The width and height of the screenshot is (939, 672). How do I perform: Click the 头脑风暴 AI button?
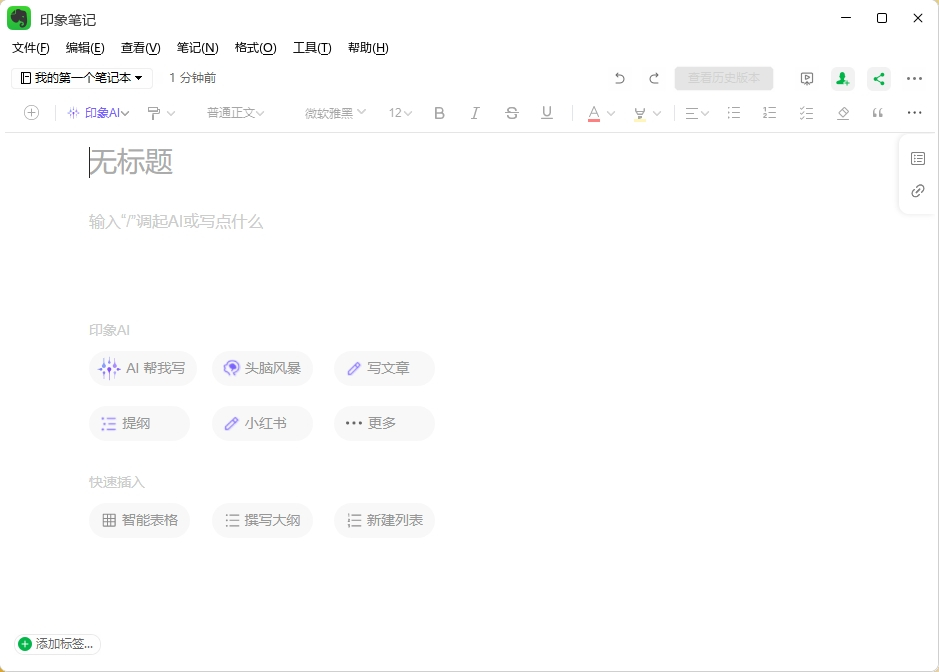coord(261,368)
